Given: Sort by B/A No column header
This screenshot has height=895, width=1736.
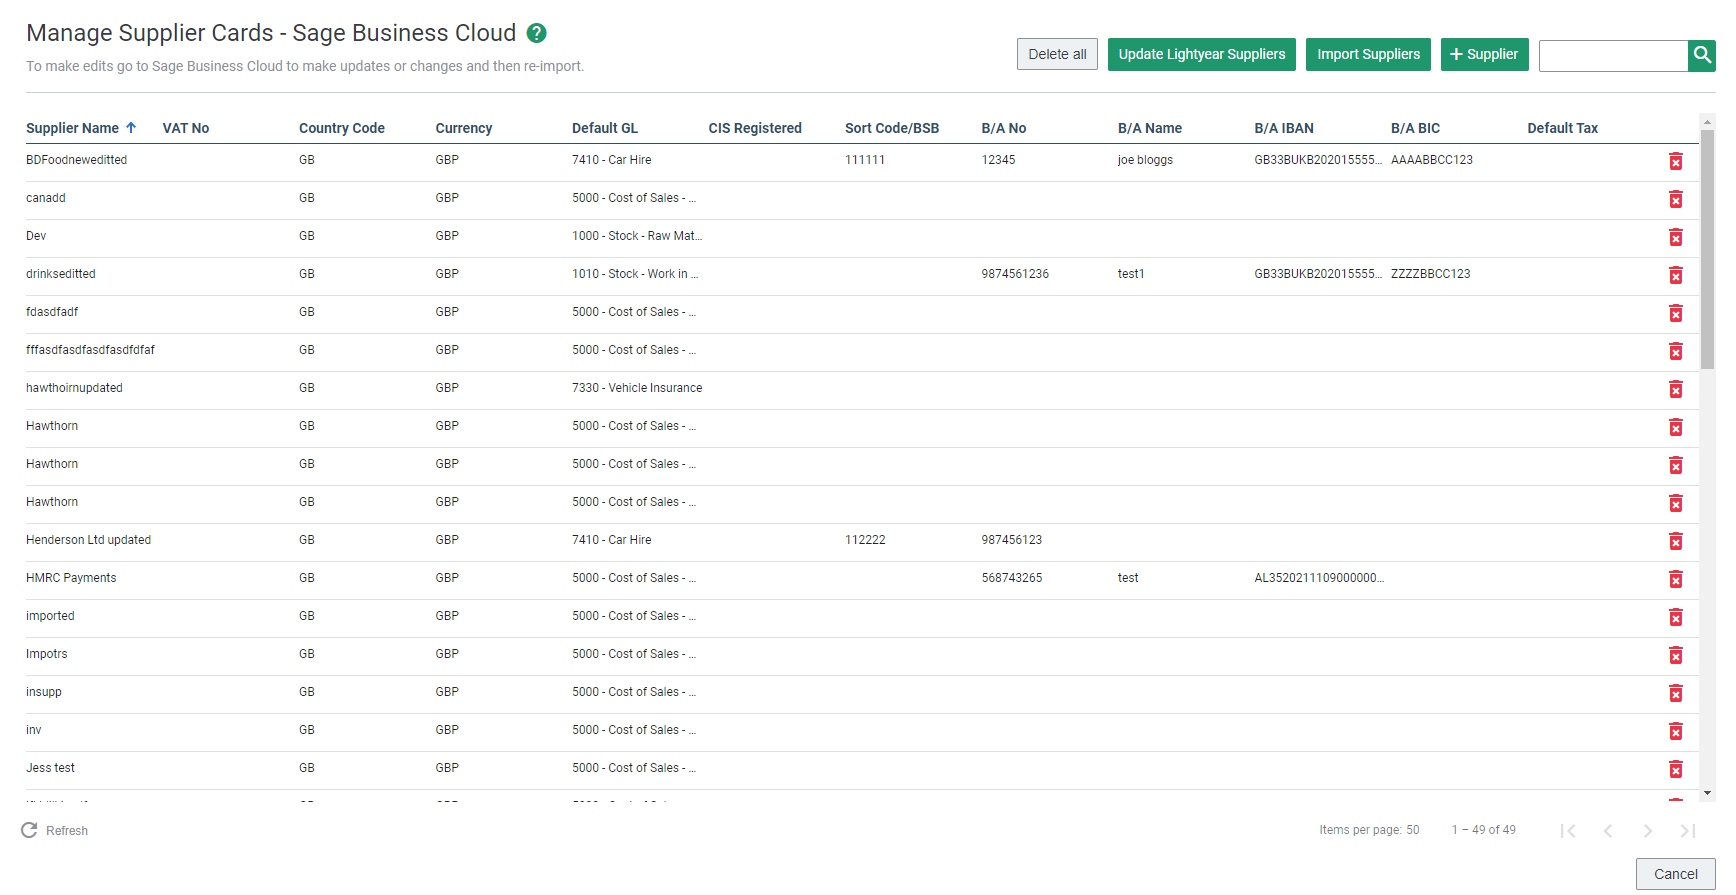Looking at the screenshot, I should click(x=1004, y=128).
